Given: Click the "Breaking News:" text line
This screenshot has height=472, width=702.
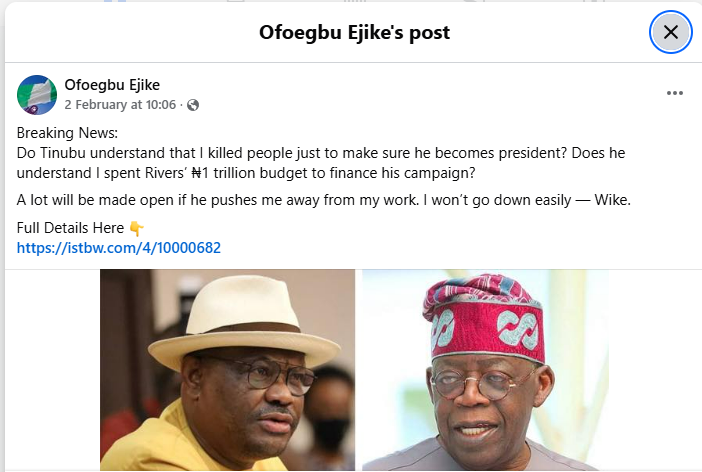Looking at the screenshot, I should tap(67, 133).
